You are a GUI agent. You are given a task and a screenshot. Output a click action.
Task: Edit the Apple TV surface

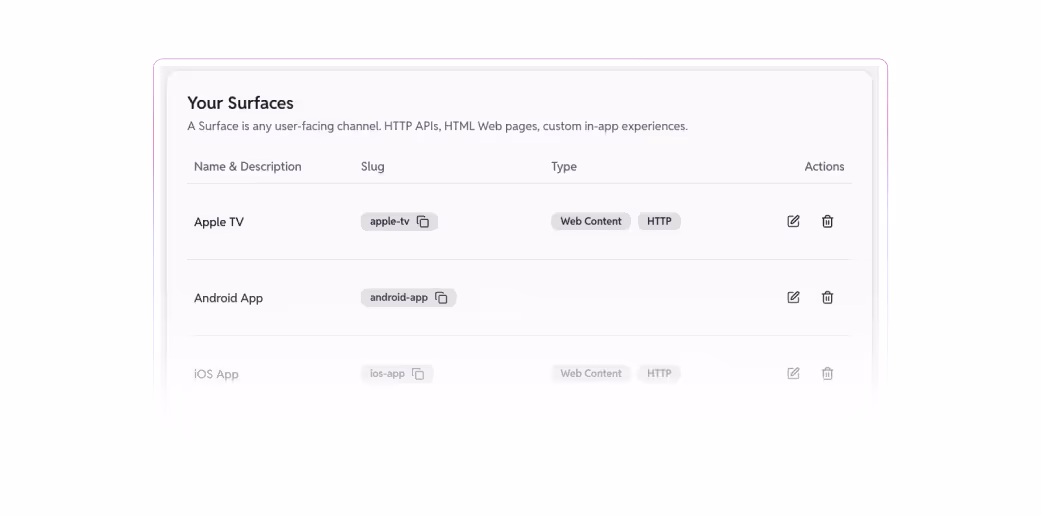[x=793, y=221]
